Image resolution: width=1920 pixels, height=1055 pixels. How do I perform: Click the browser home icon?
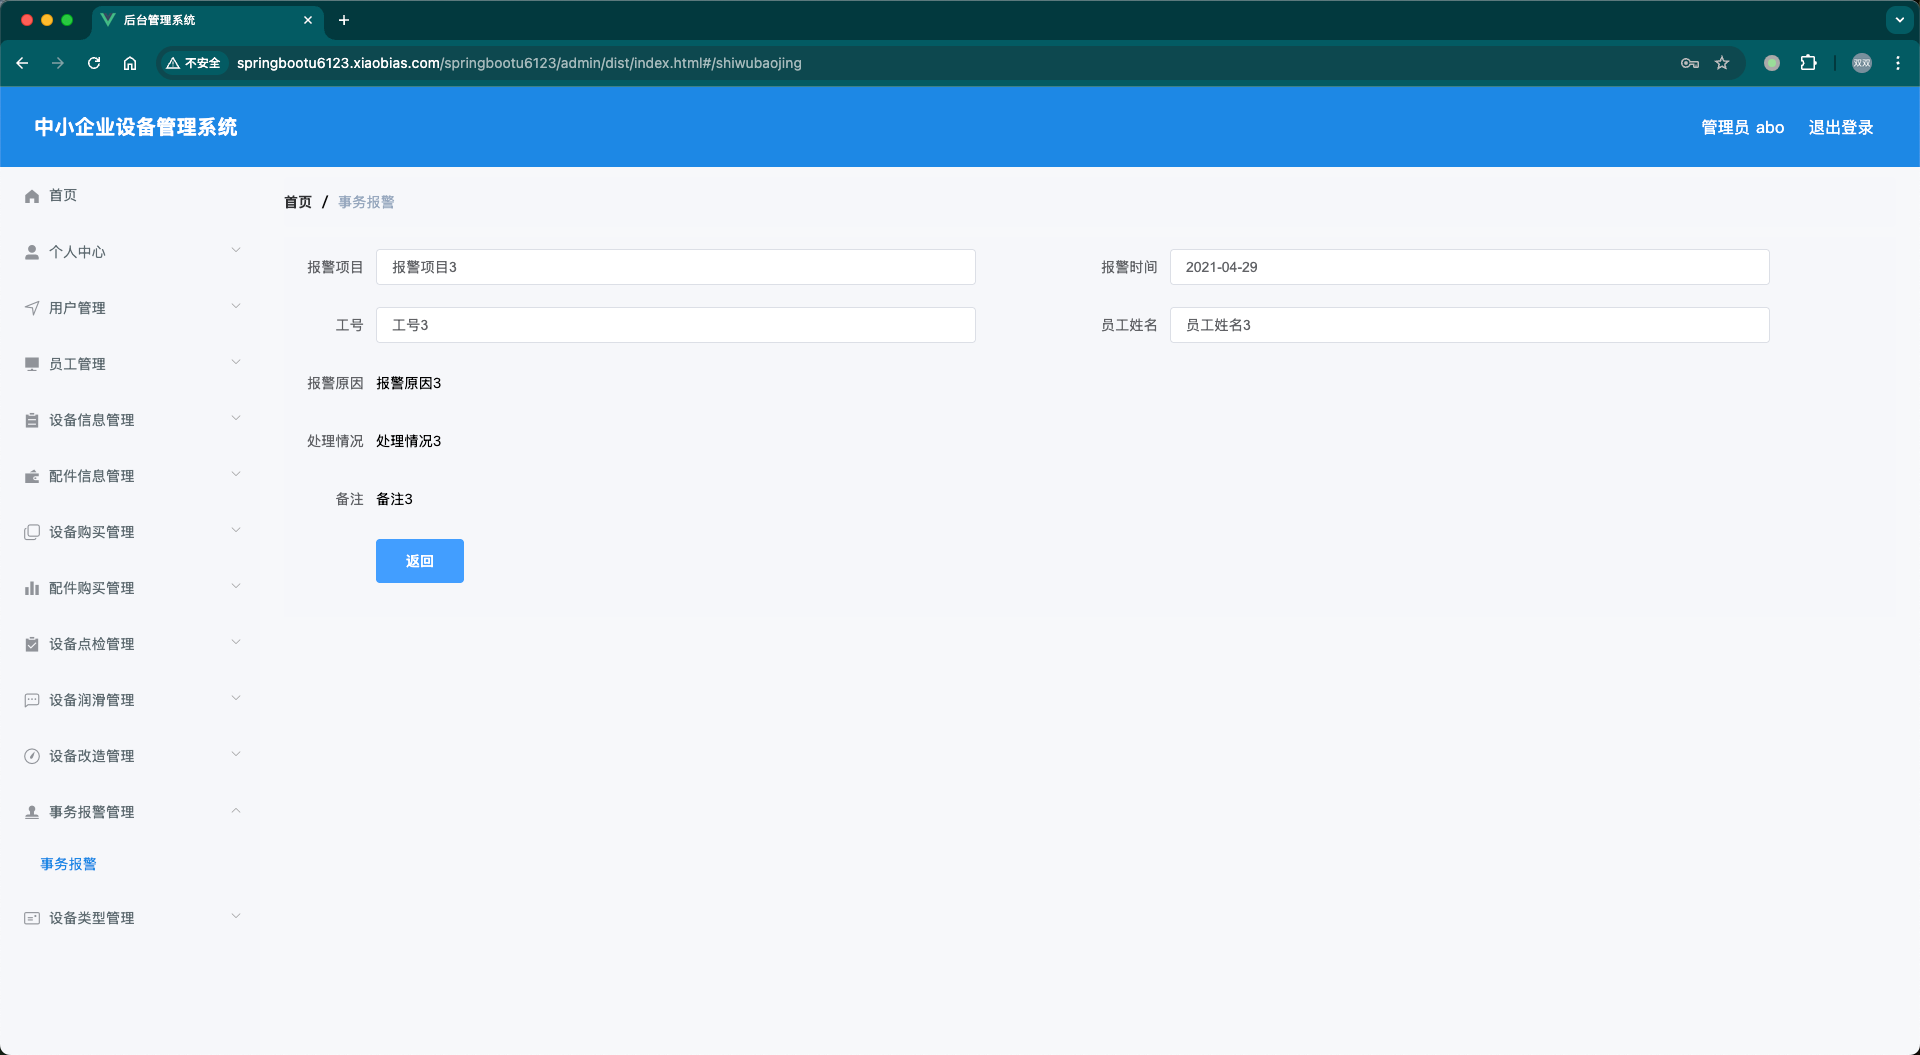tap(130, 63)
